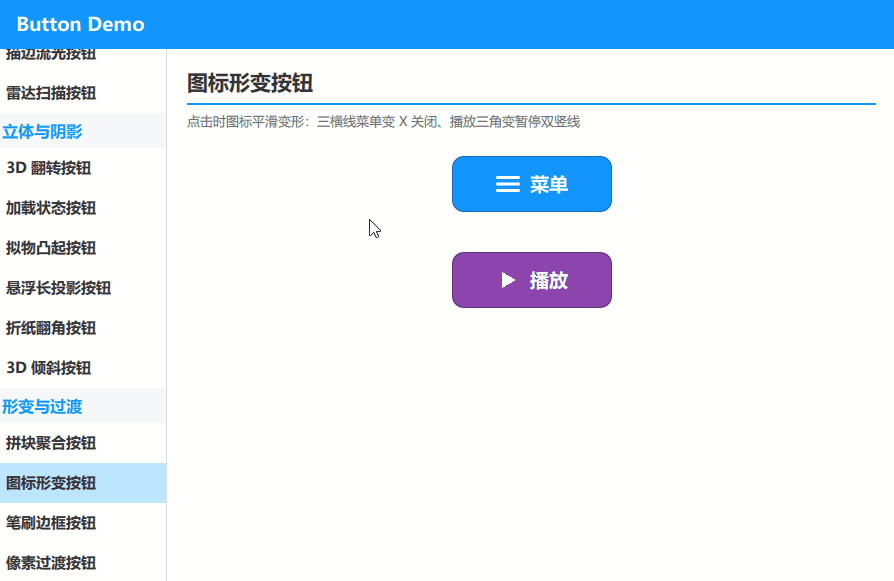Select 3D 倾斜按钮 sidebar item

click(x=83, y=368)
